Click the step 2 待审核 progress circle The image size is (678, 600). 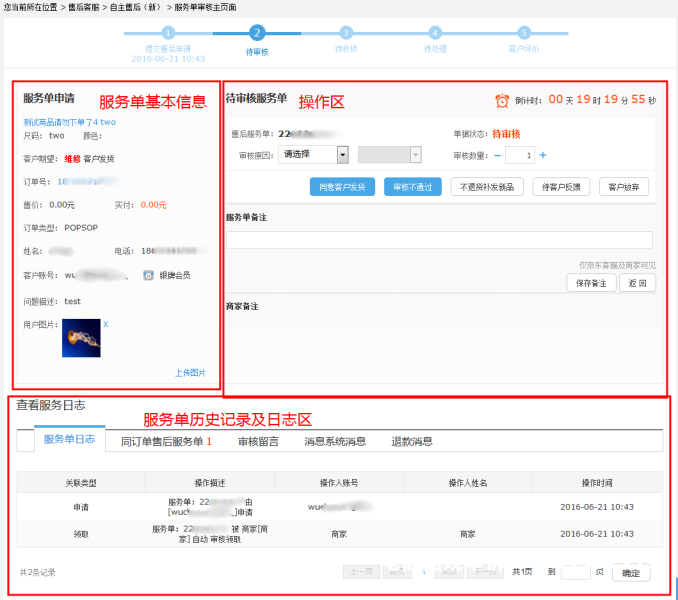pos(257,33)
